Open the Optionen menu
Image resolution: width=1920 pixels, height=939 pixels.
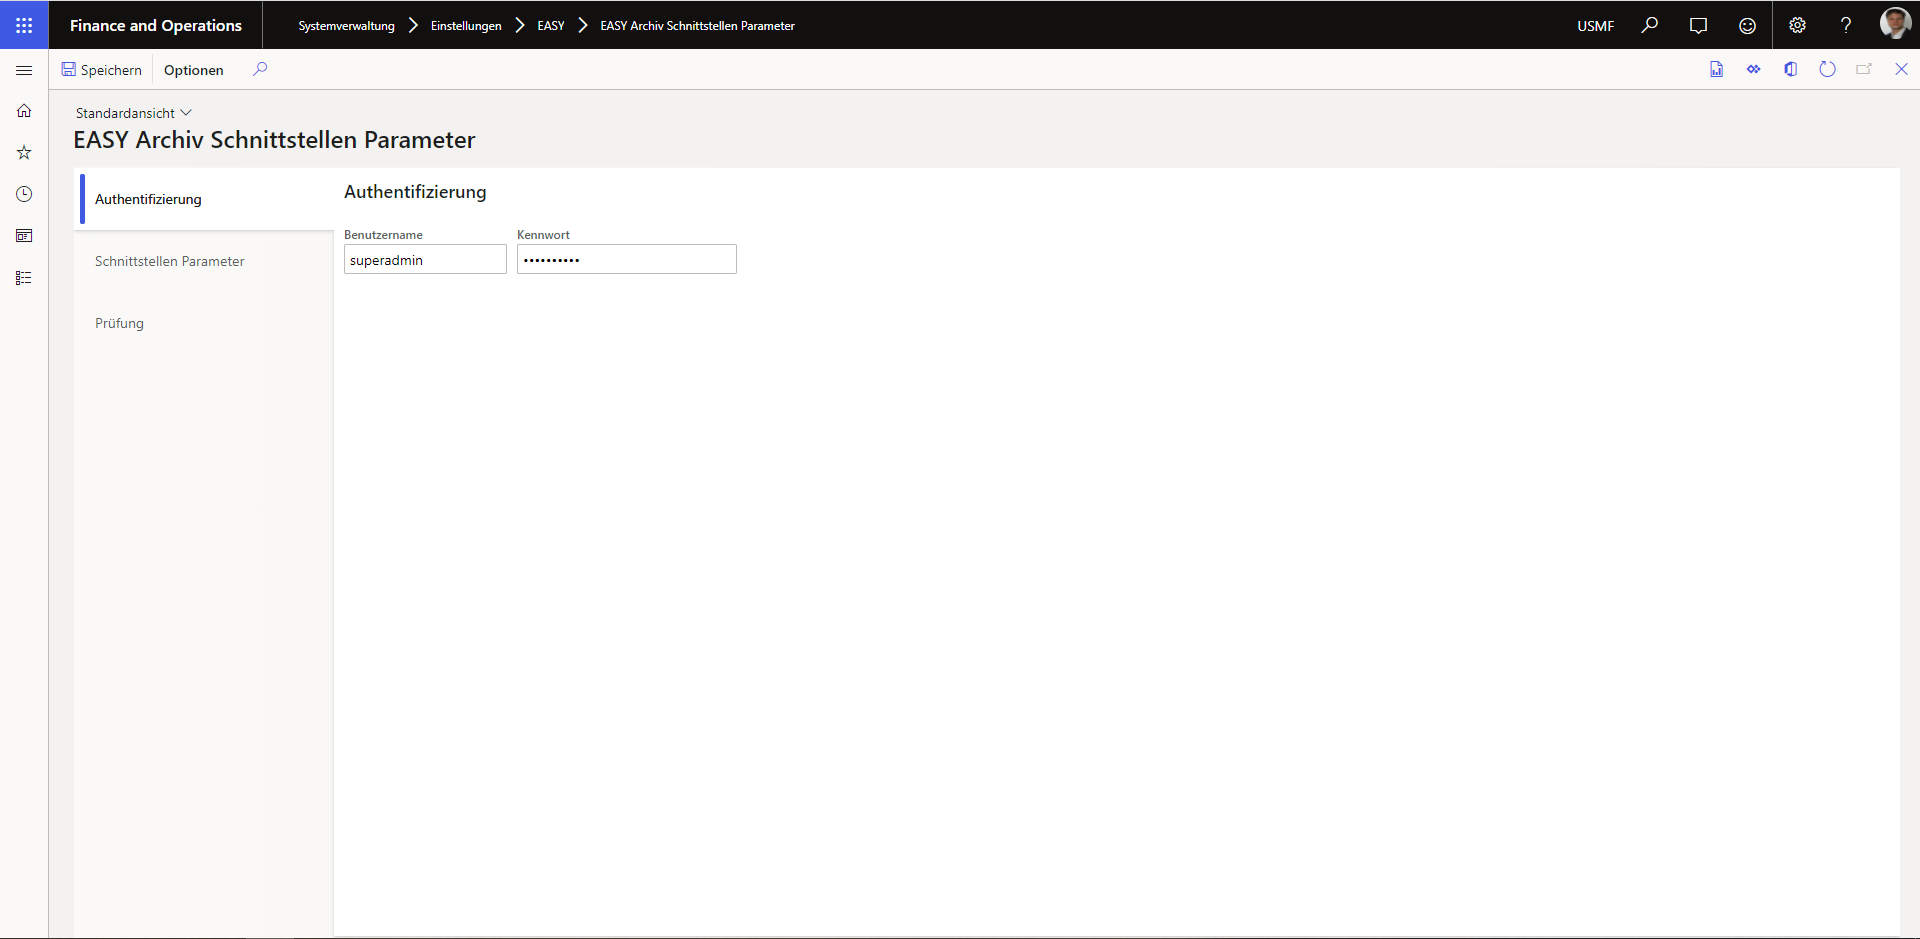click(194, 70)
